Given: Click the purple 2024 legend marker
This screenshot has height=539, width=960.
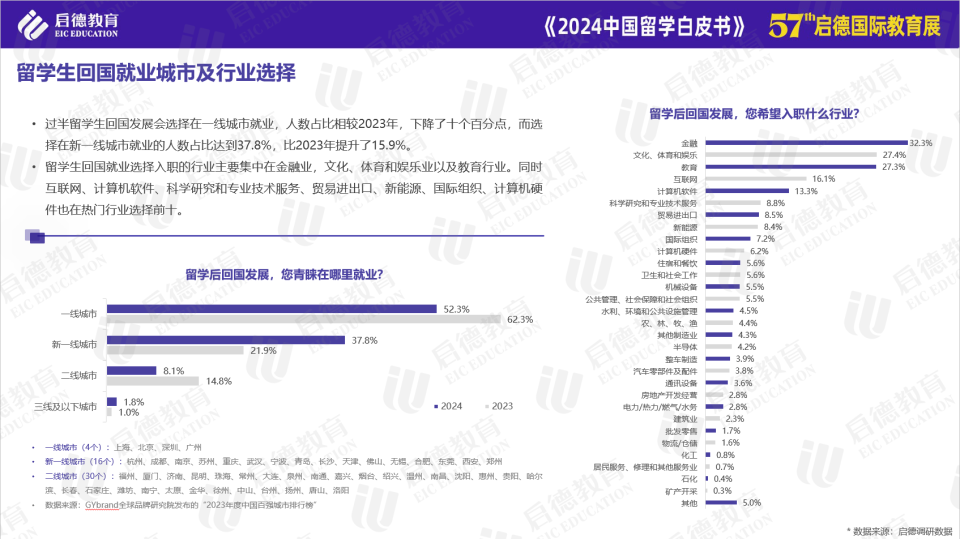Looking at the screenshot, I should click(436, 406).
